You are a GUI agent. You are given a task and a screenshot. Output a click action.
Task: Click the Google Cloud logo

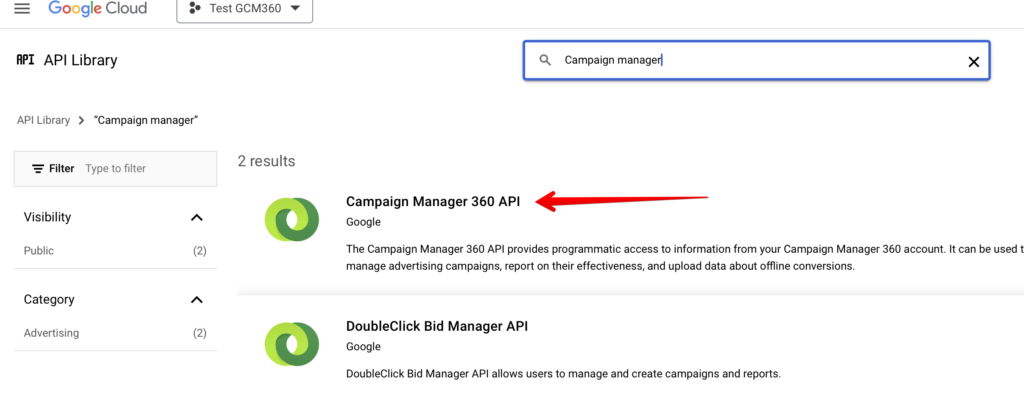click(x=98, y=9)
